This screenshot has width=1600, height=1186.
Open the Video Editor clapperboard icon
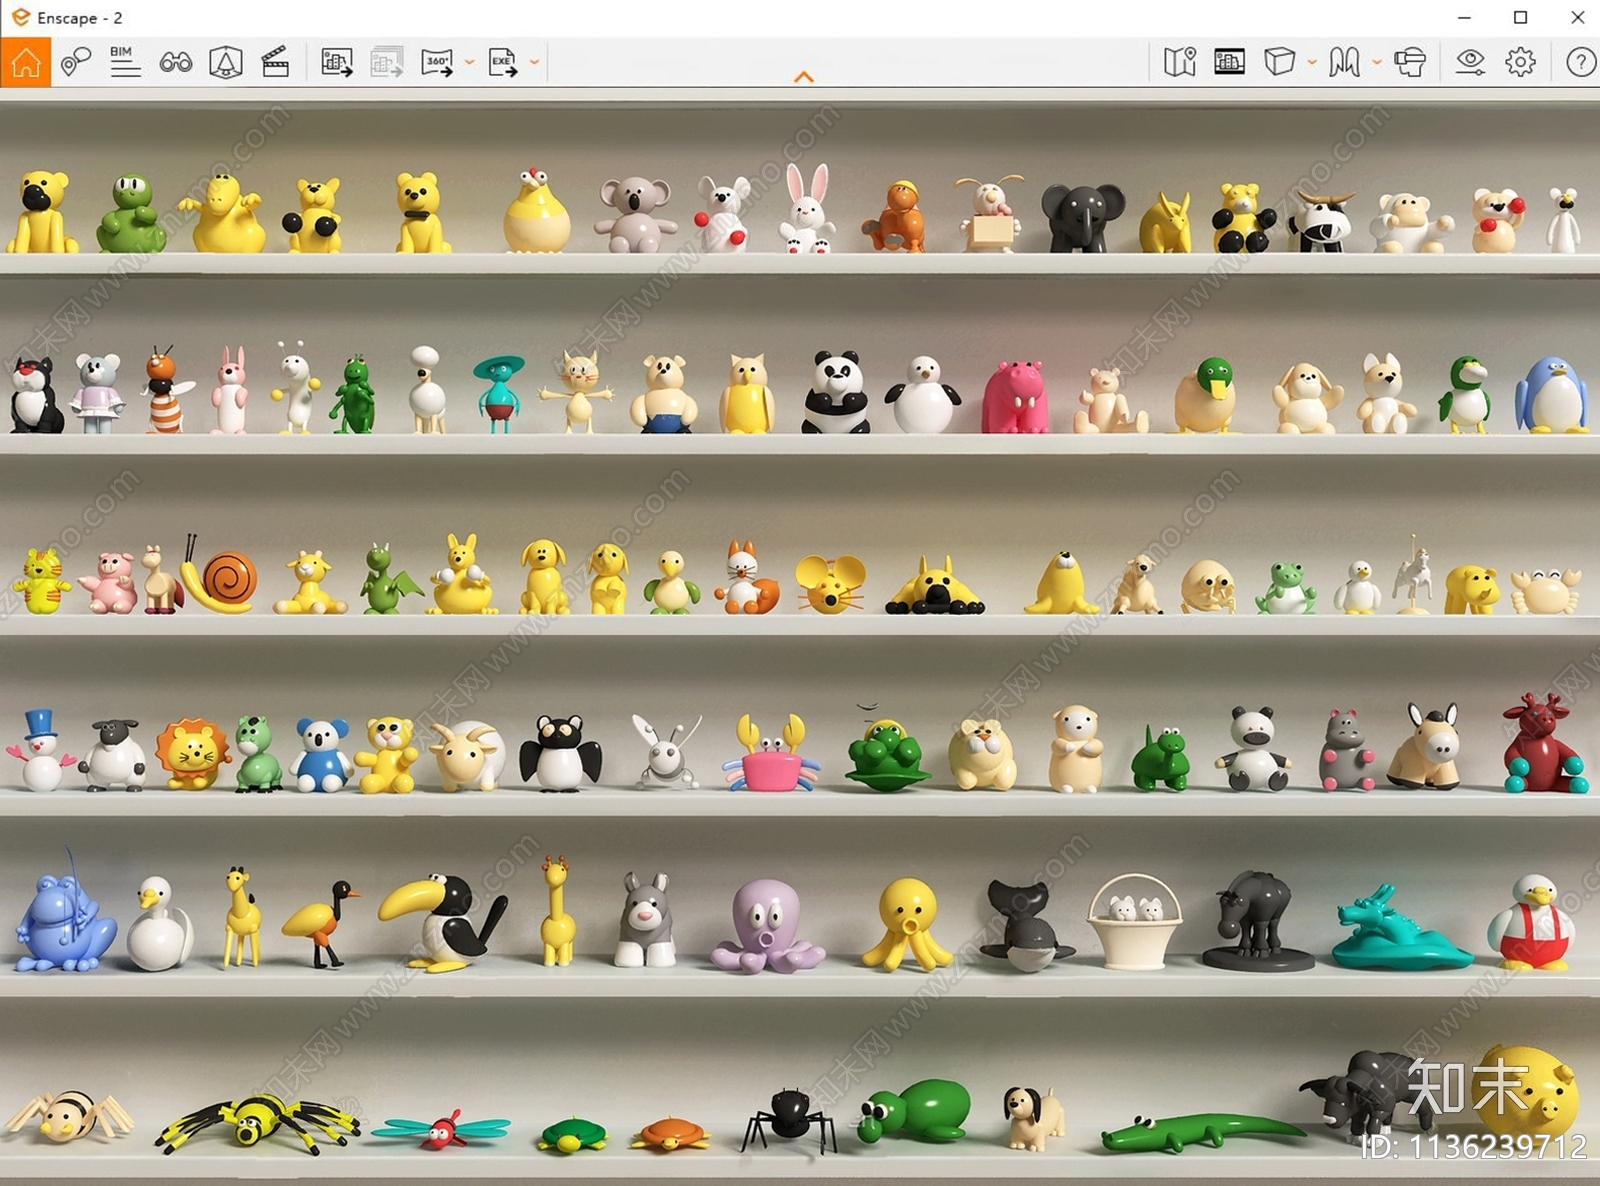point(275,62)
